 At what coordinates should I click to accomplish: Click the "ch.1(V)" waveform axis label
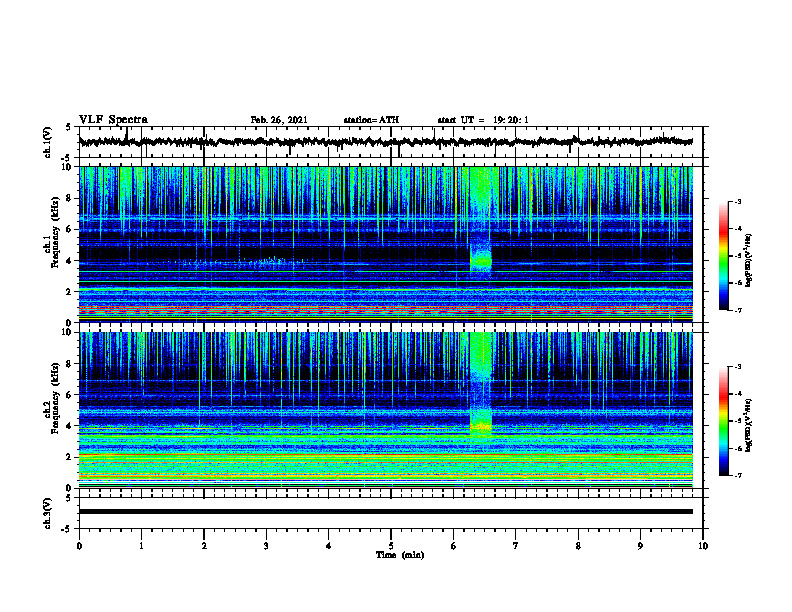click(x=48, y=142)
